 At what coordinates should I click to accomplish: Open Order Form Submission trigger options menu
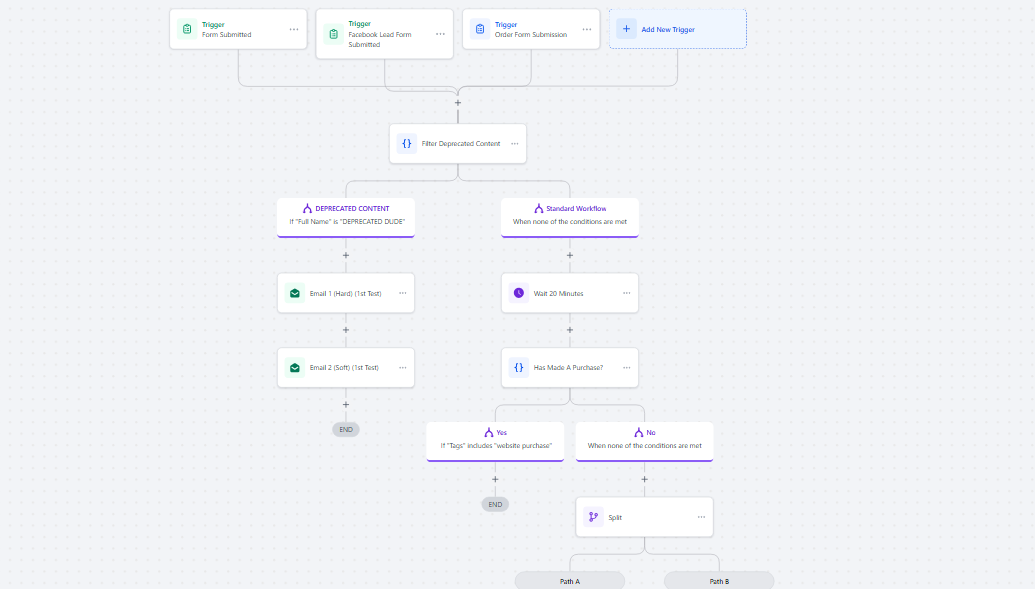pyautogui.click(x=587, y=29)
